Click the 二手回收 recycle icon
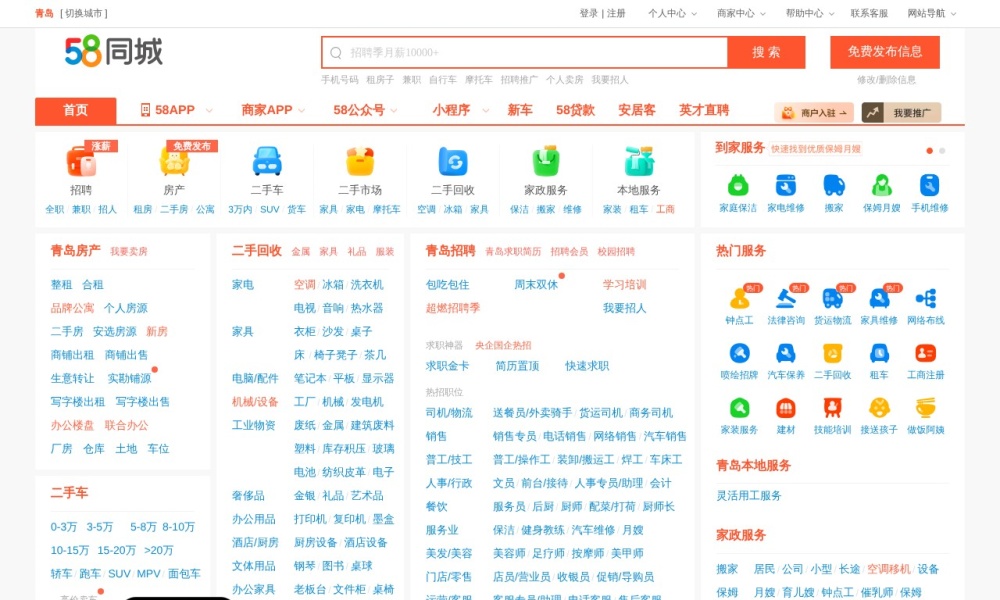 [453, 161]
